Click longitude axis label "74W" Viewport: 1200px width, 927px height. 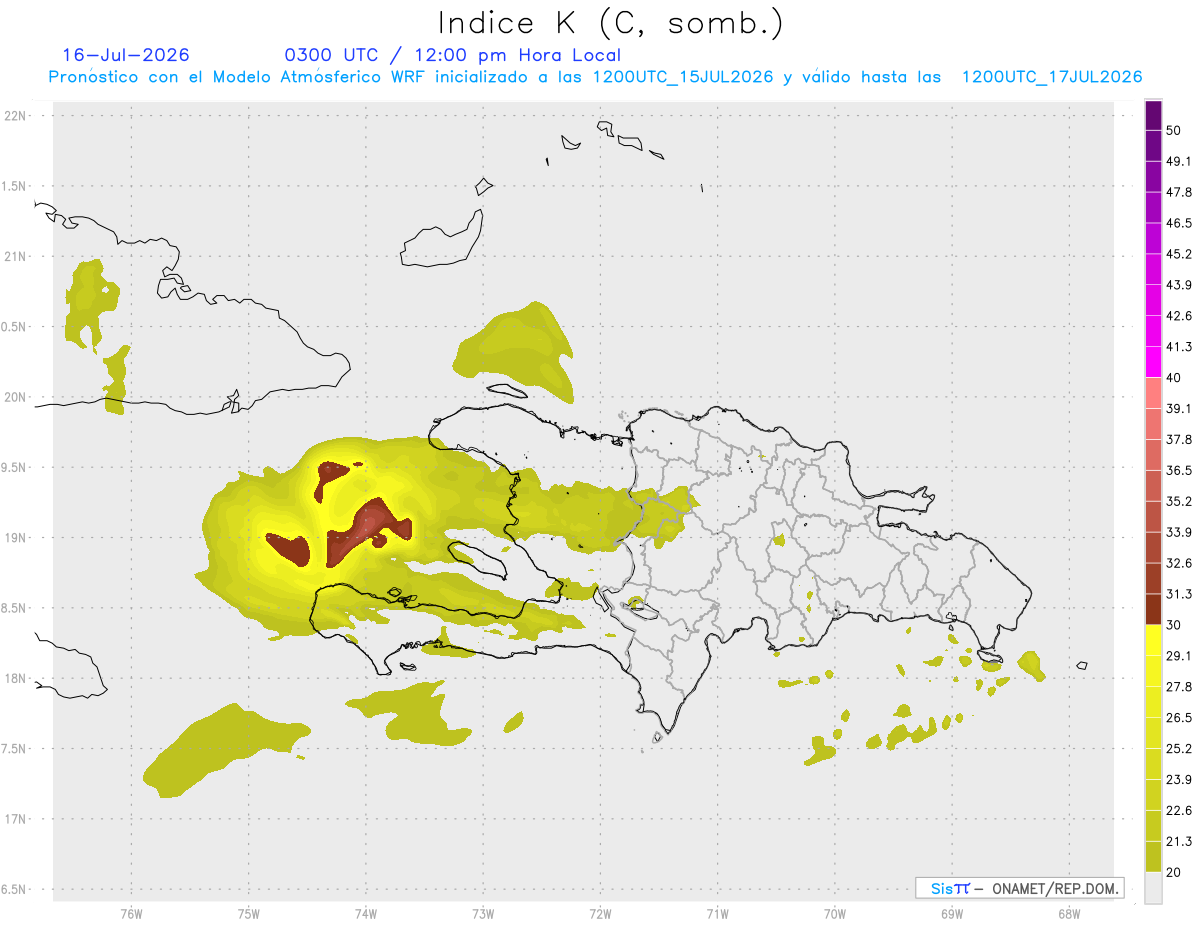click(x=366, y=914)
